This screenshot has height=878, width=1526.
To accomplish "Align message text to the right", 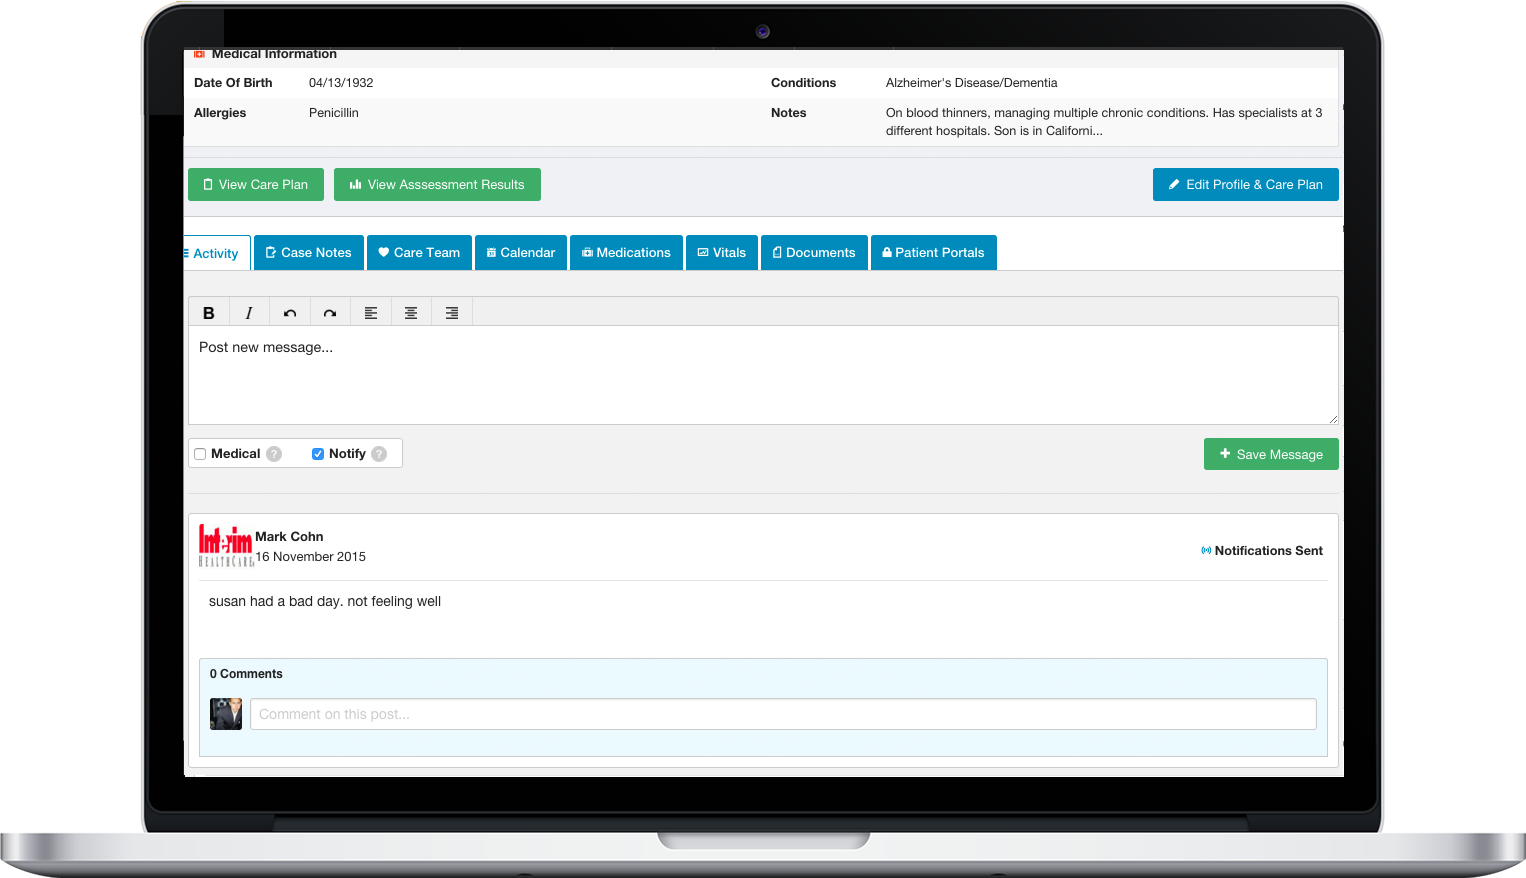I will click(x=452, y=313).
